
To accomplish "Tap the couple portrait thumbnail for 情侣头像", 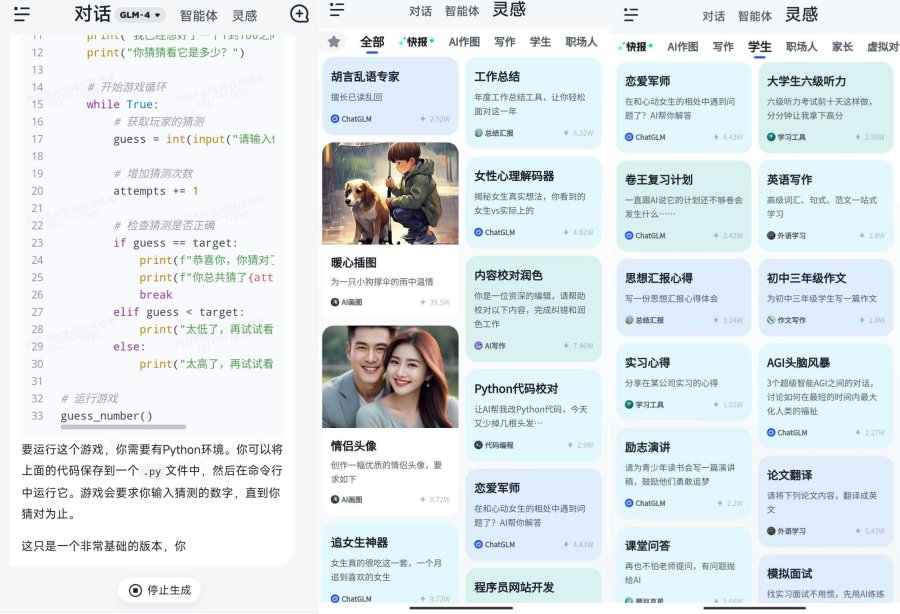I will 390,377.
